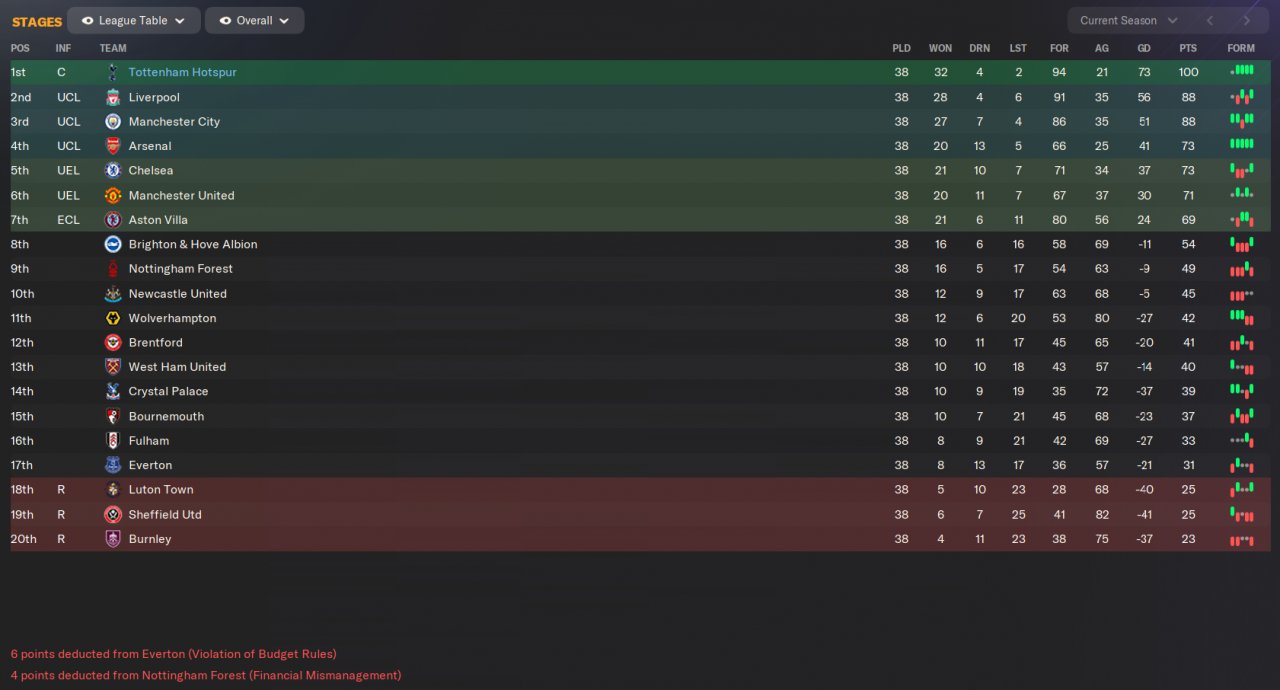Open the Brighton & Hove Albion link

click(x=193, y=244)
